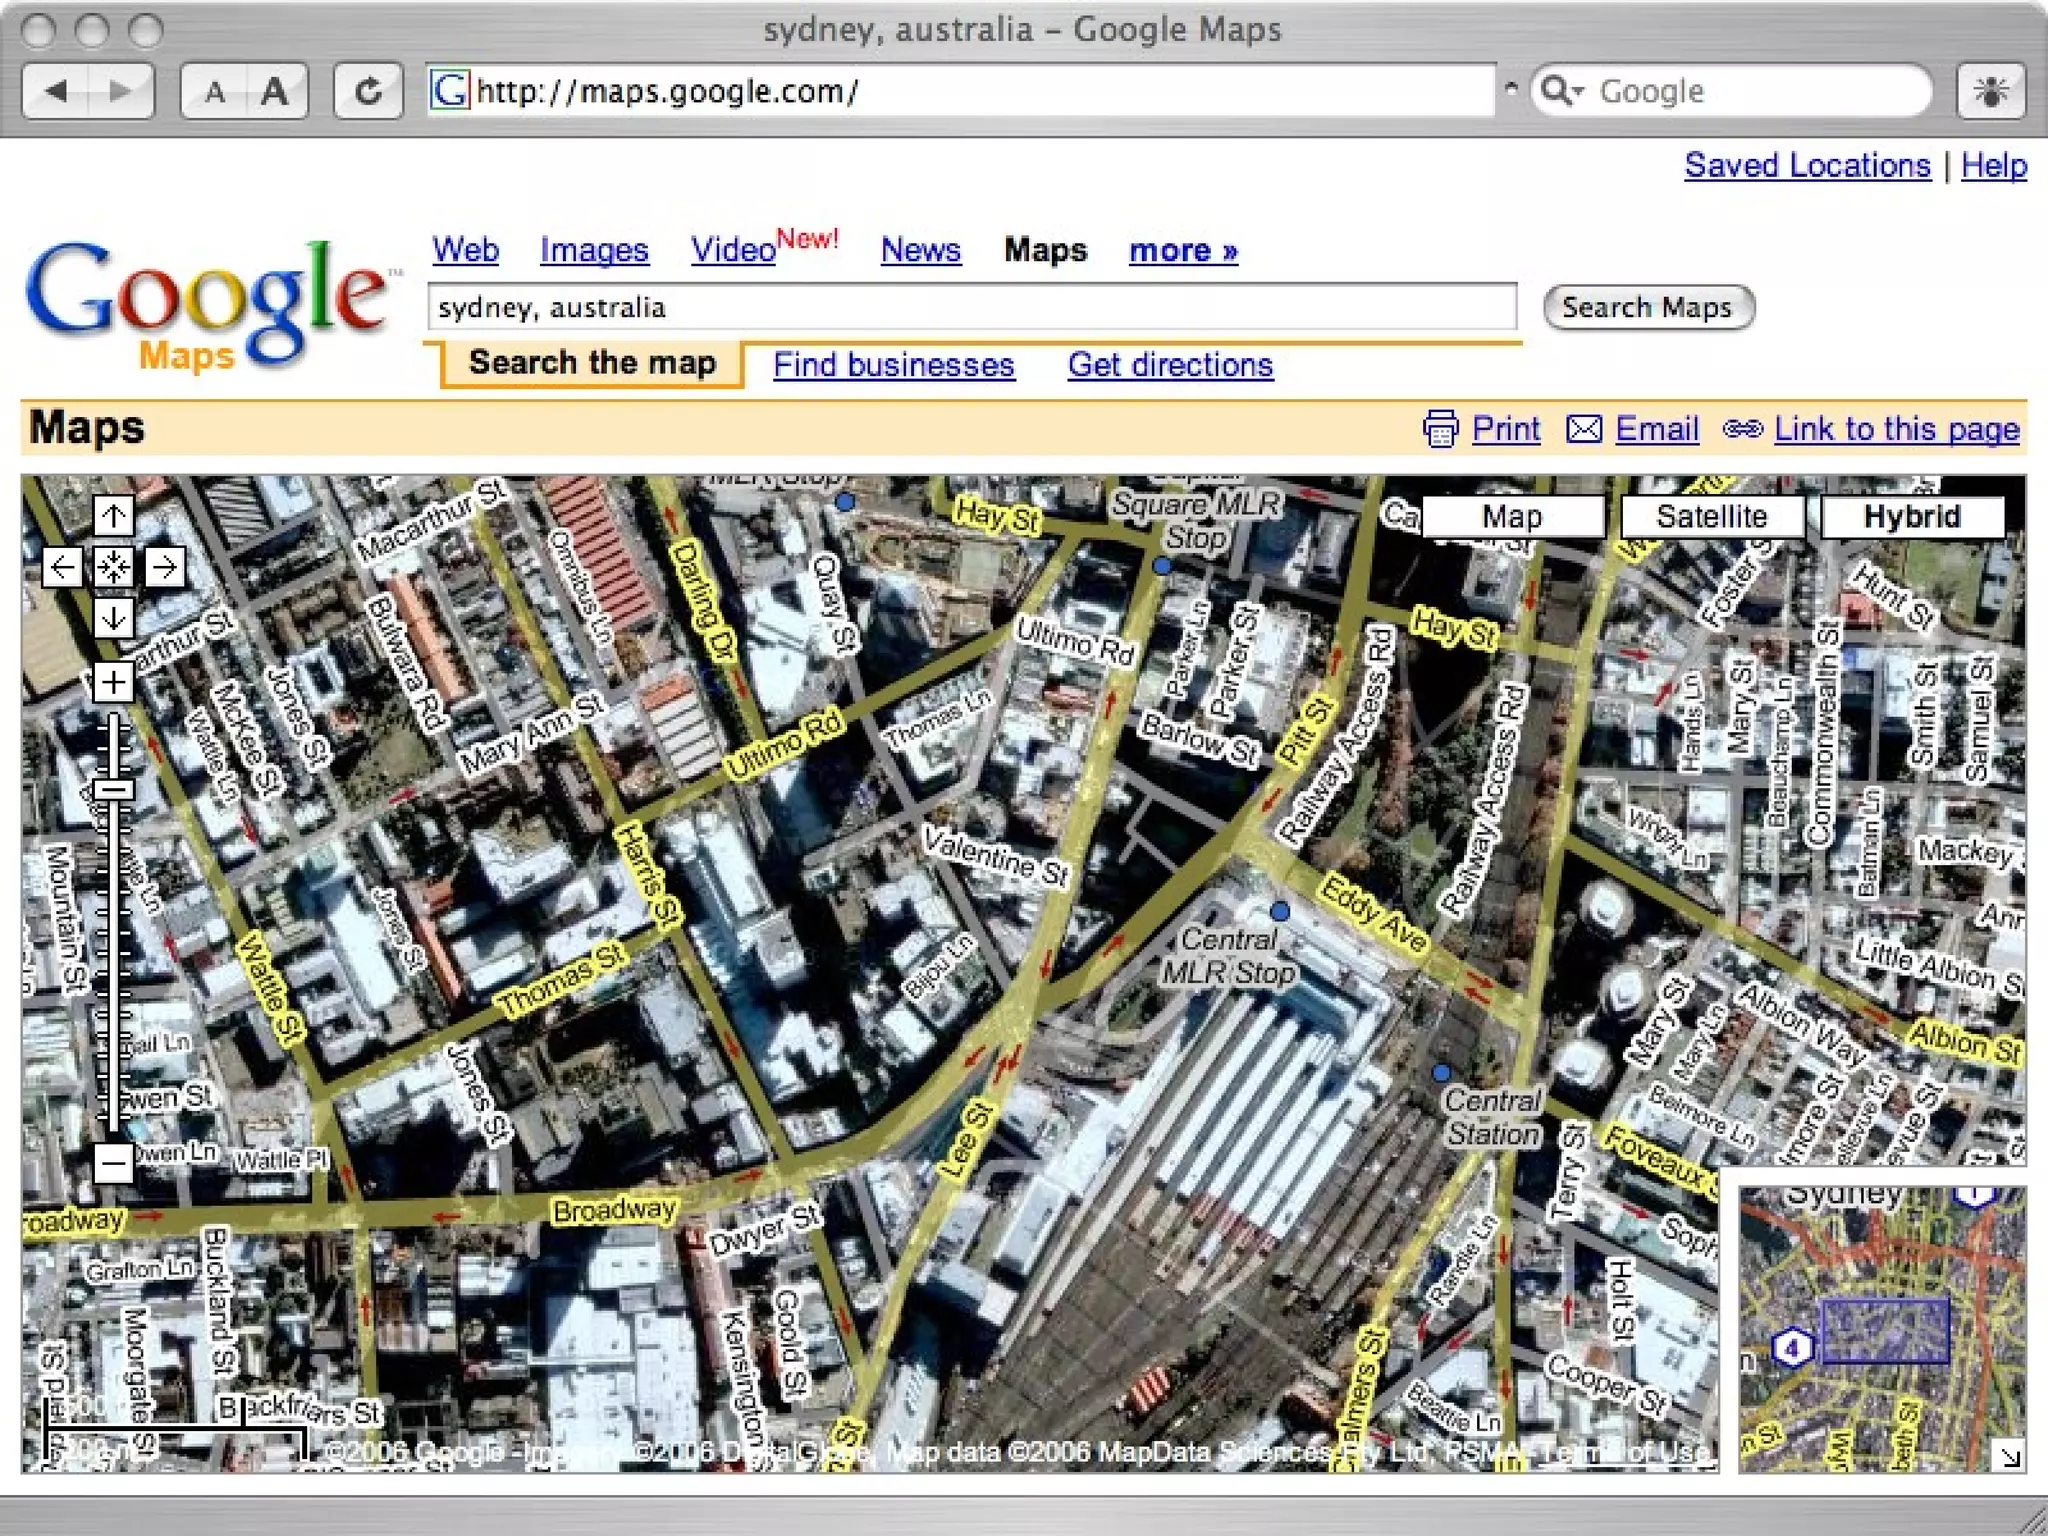The image size is (2048, 1536).
Task: Expand the 'more »' services link
Action: 1183,250
